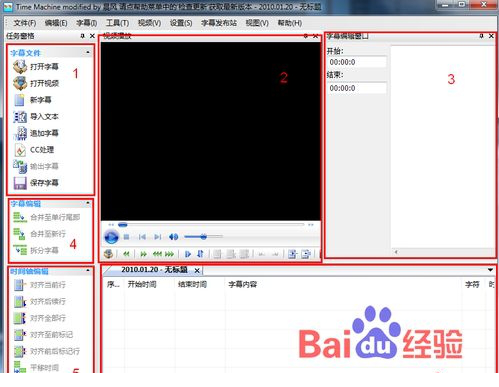The height and width of the screenshot is (387, 499).
Task: Click the 追加字幕 append subtitle icon
Action: tap(20, 133)
